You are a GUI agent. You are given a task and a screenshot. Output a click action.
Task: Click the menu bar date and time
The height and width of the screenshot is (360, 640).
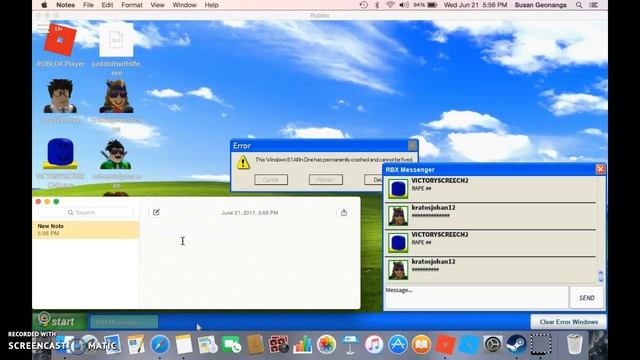[x=476, y=5]
